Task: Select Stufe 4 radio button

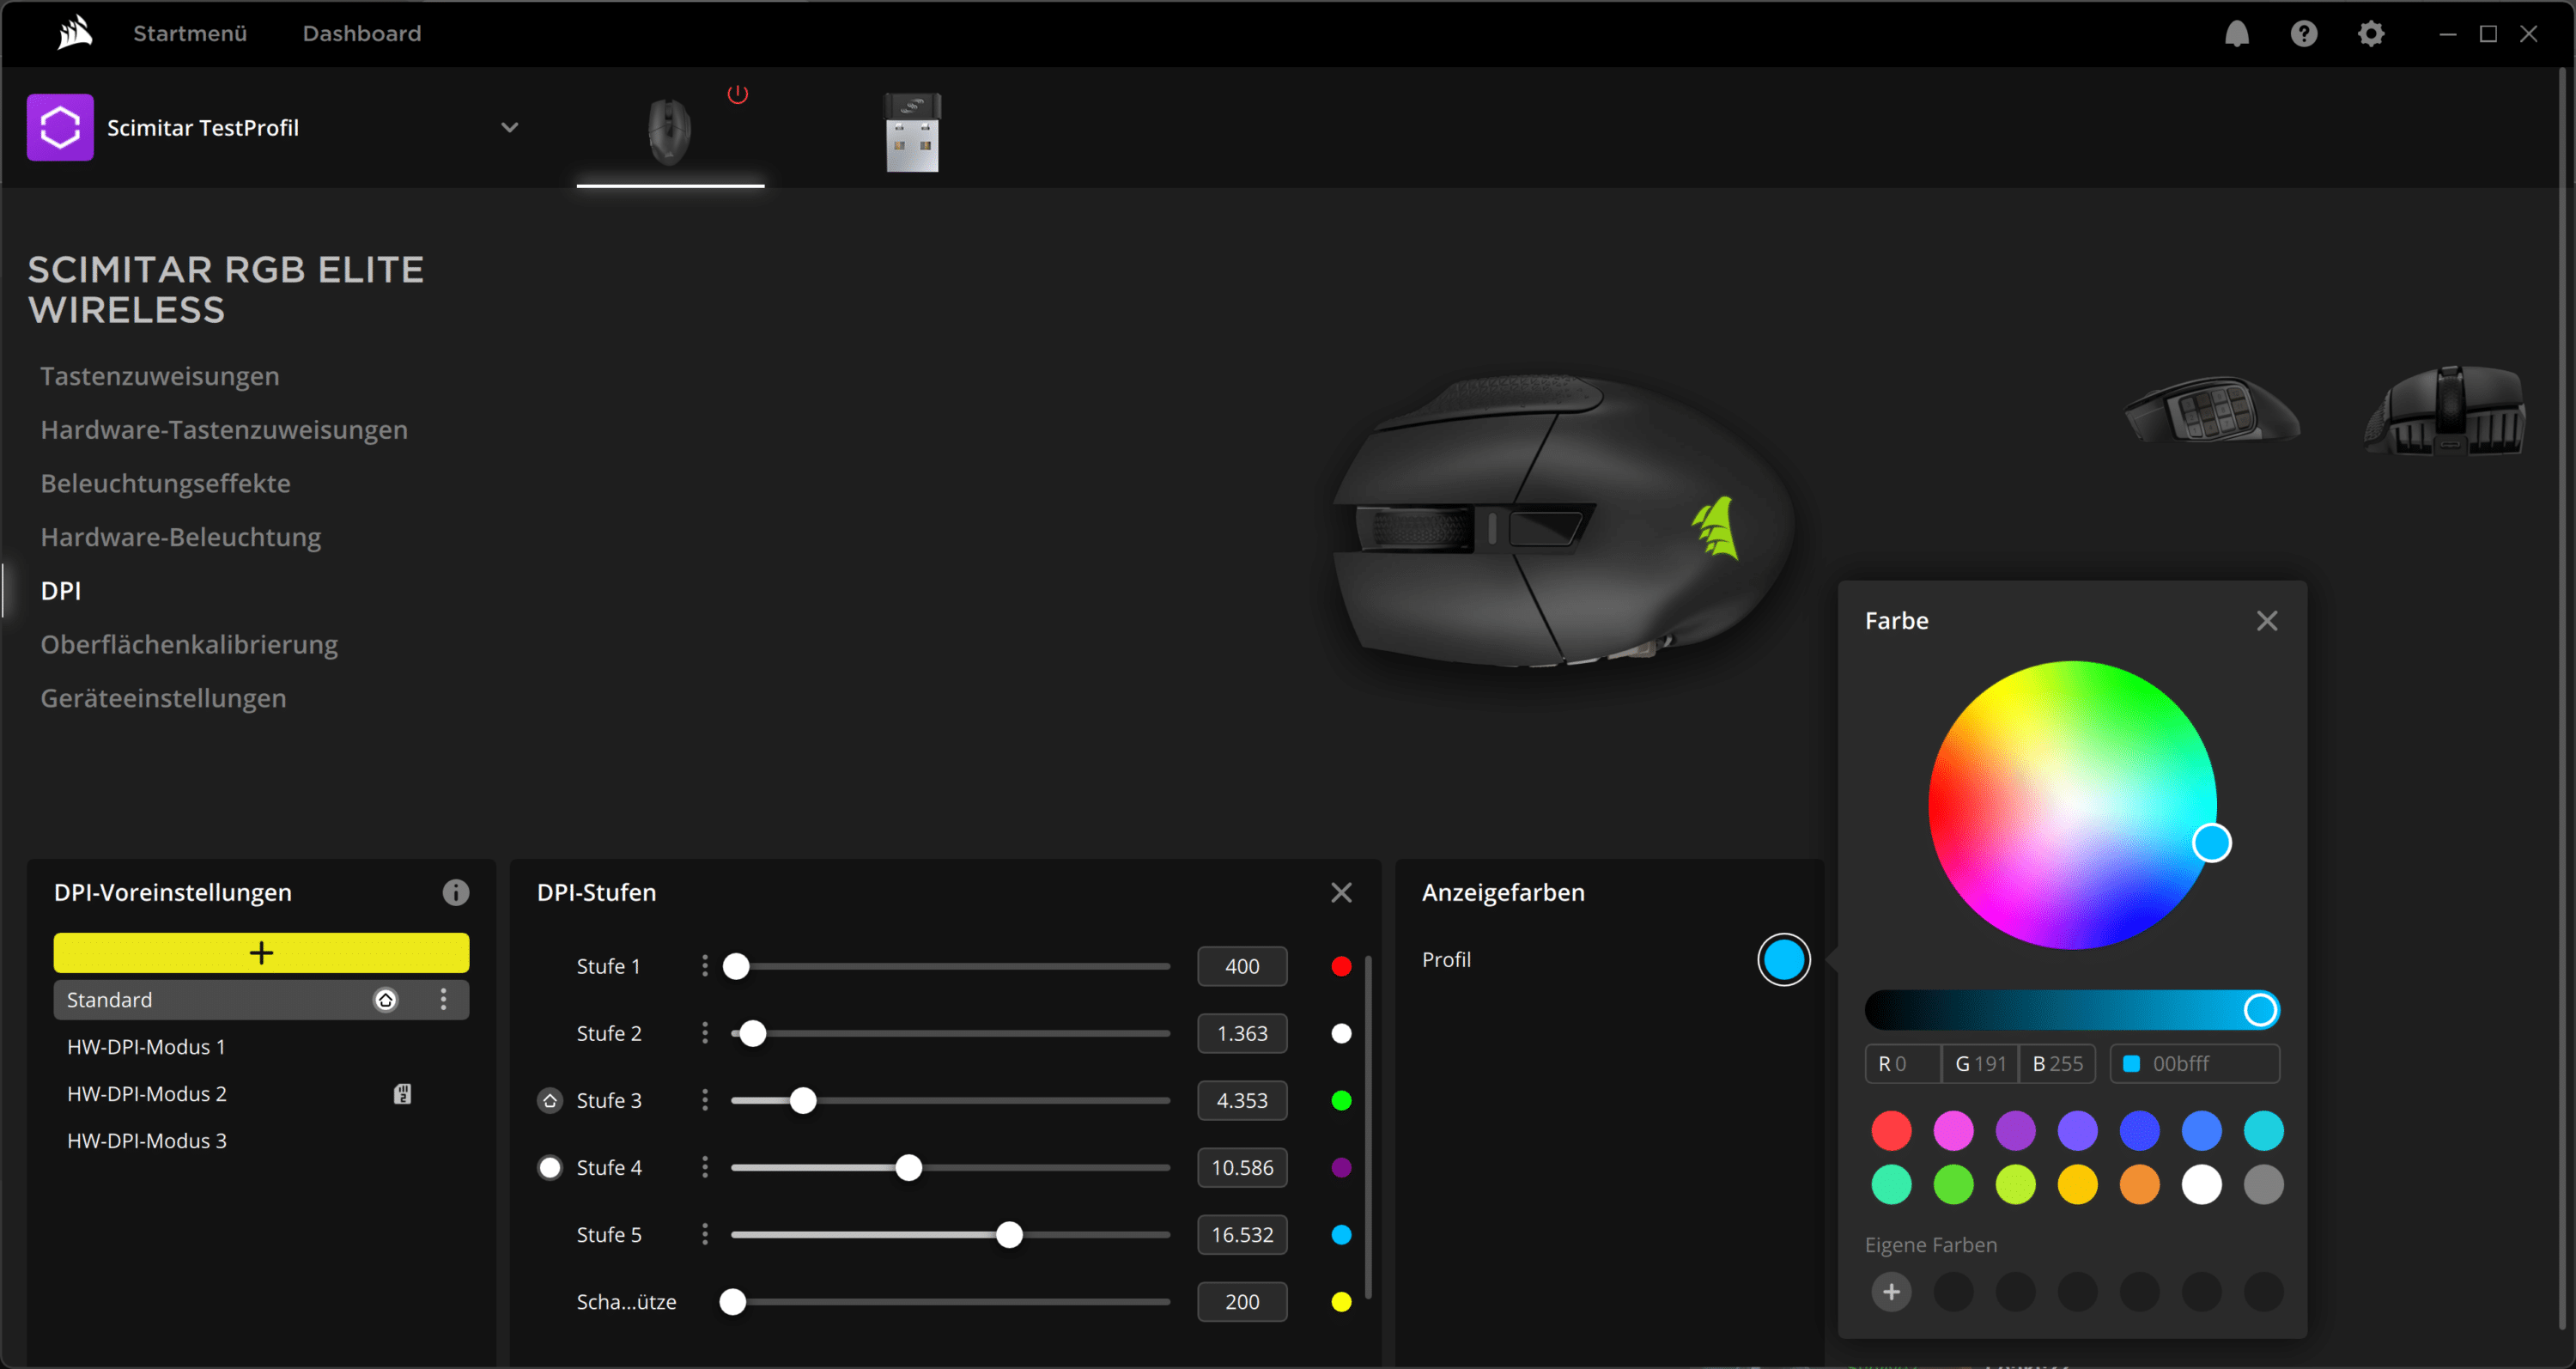Action: [x=550, y=1167]
